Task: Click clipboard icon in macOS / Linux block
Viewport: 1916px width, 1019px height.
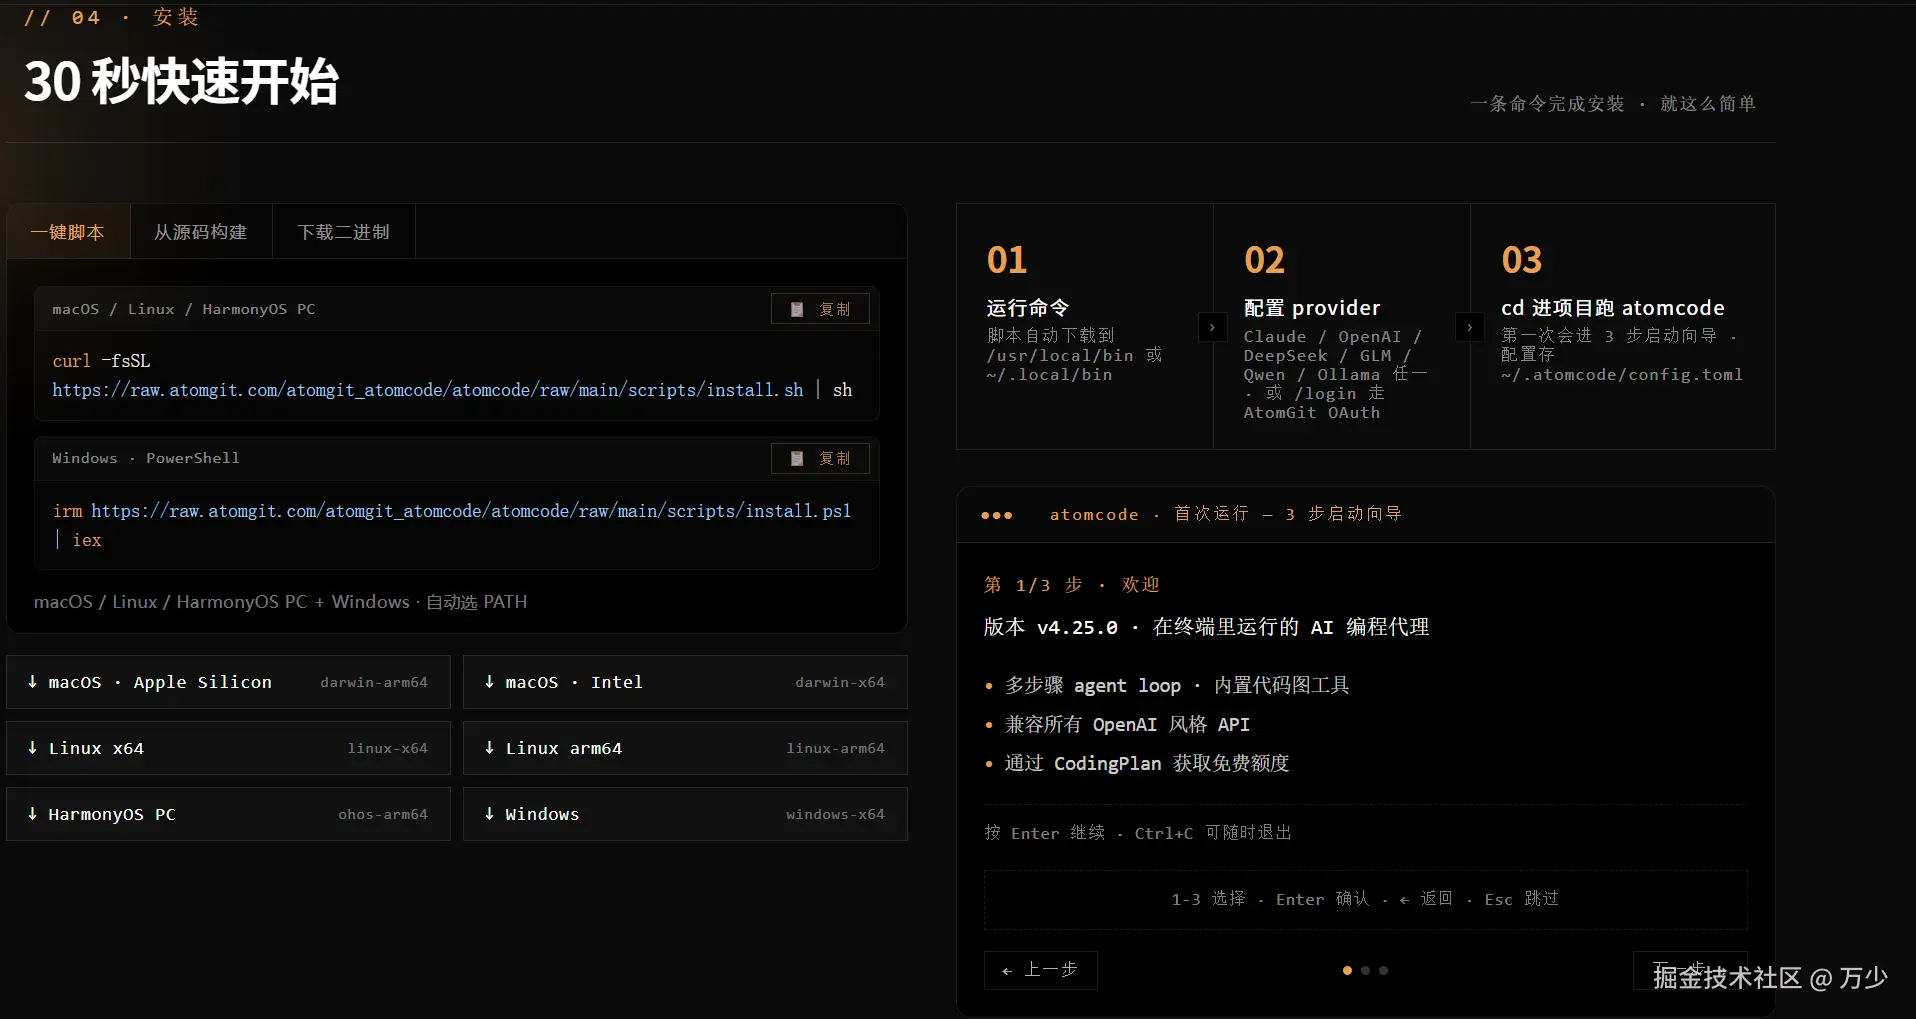Action: coord(797,309)
